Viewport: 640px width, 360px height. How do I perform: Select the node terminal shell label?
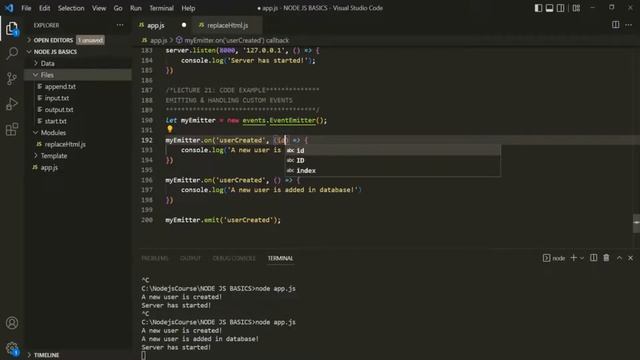click(554, 258)
